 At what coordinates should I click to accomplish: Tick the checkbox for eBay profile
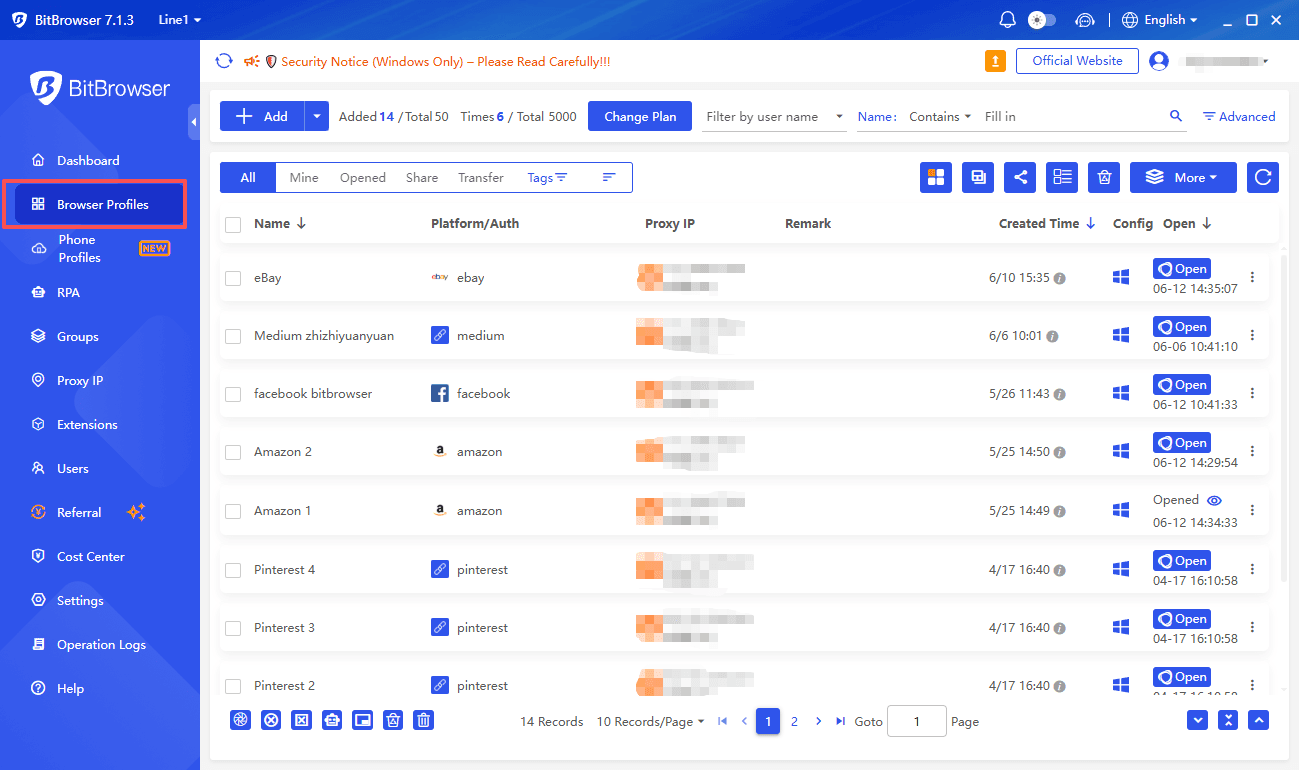click(x=233, y=278)
